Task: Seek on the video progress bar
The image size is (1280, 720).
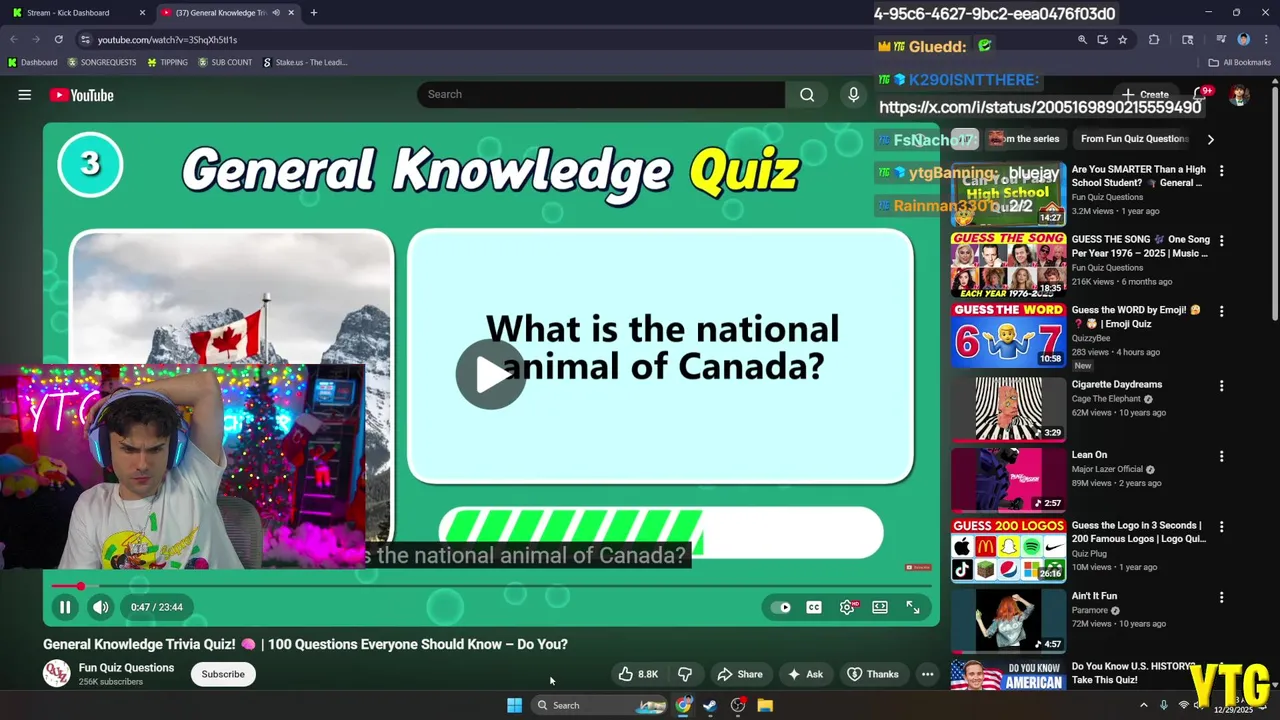Action: coord(491,586)
